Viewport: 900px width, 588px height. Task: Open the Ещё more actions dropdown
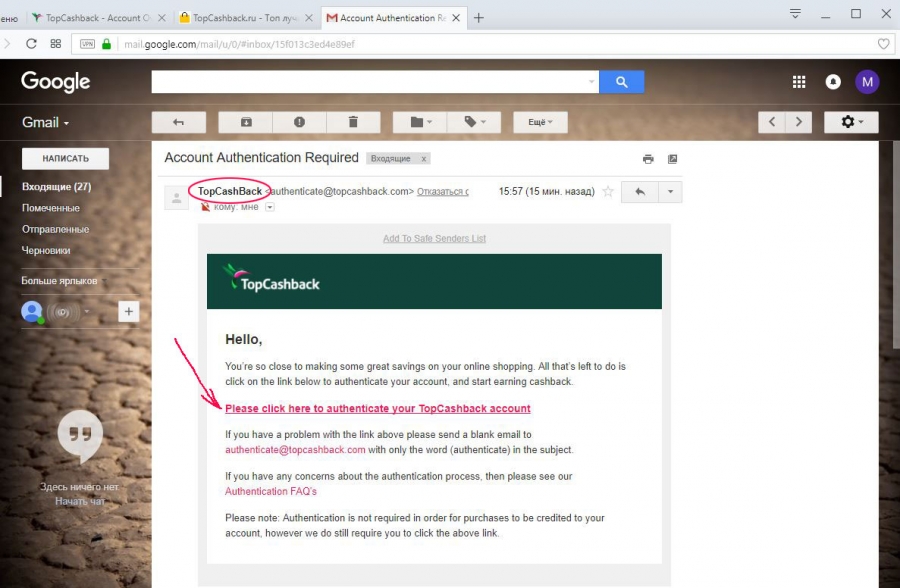540,122
